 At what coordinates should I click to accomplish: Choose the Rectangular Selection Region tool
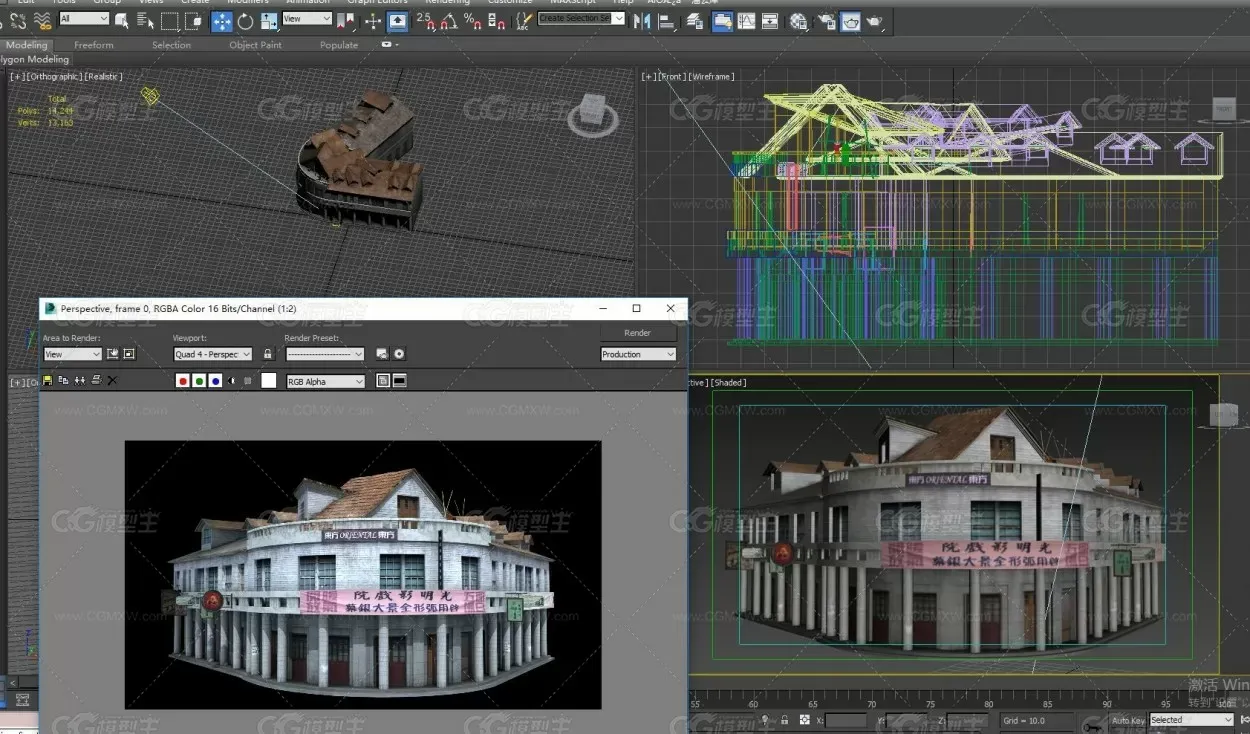point(170,20)
